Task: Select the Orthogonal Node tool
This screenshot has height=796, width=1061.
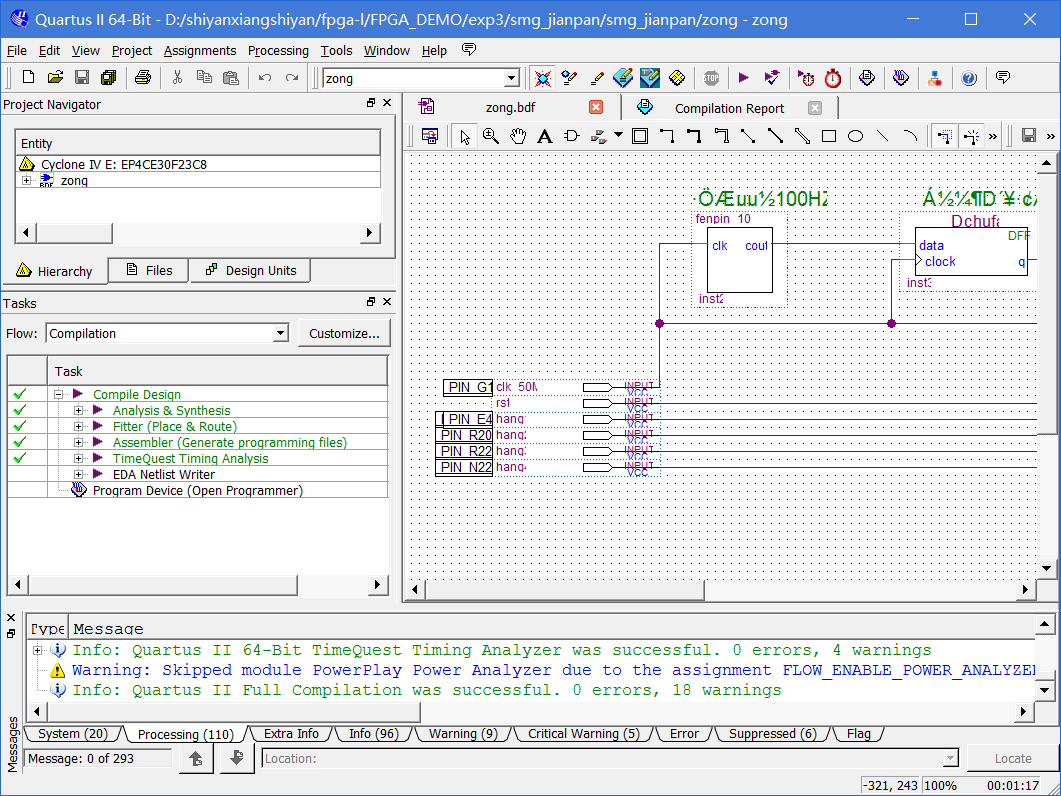Action: (667, 136)
